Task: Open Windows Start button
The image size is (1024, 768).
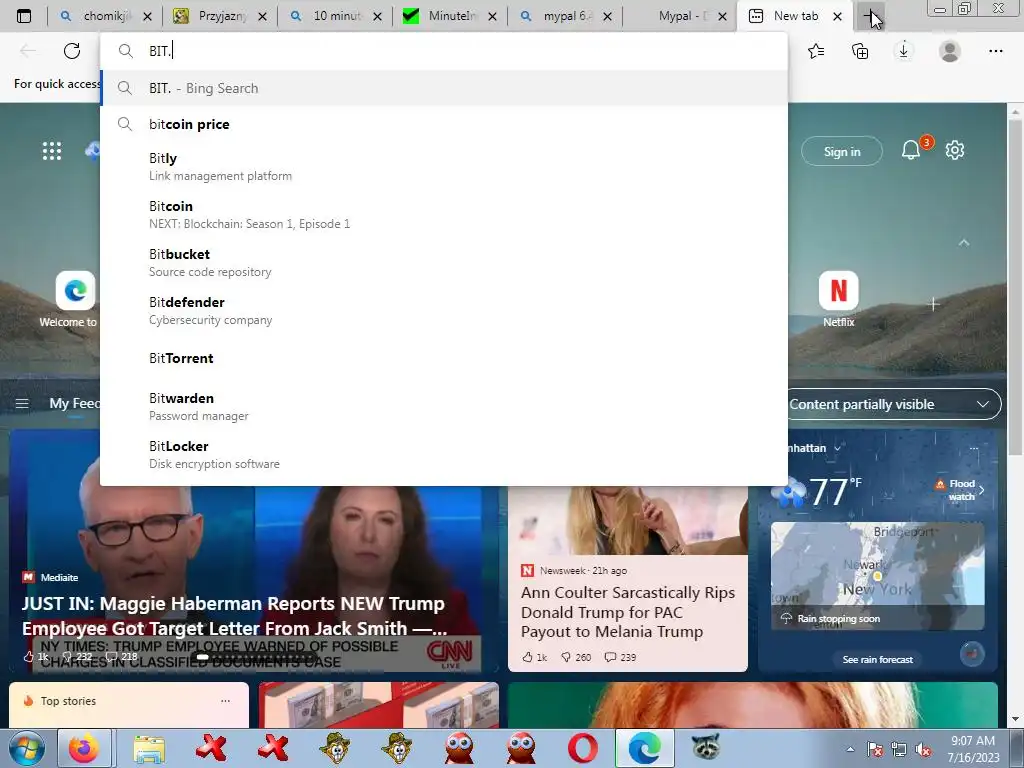Action: click(x=26, y=748)
